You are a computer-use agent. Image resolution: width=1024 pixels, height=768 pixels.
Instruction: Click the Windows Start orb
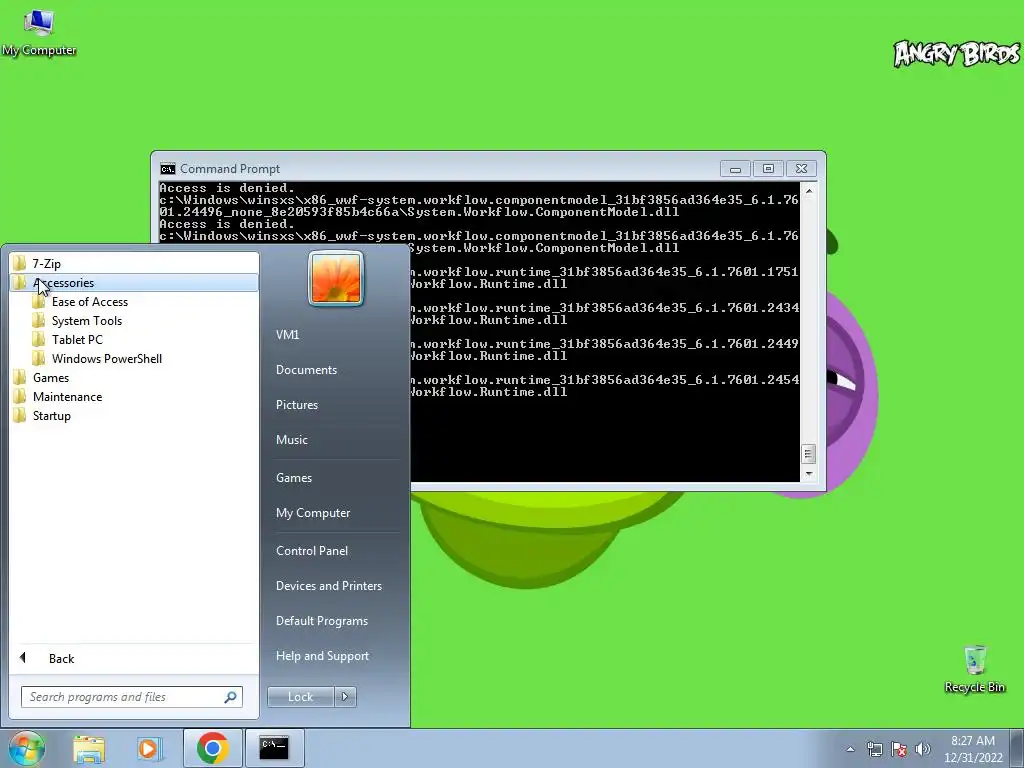coord(26,748)
